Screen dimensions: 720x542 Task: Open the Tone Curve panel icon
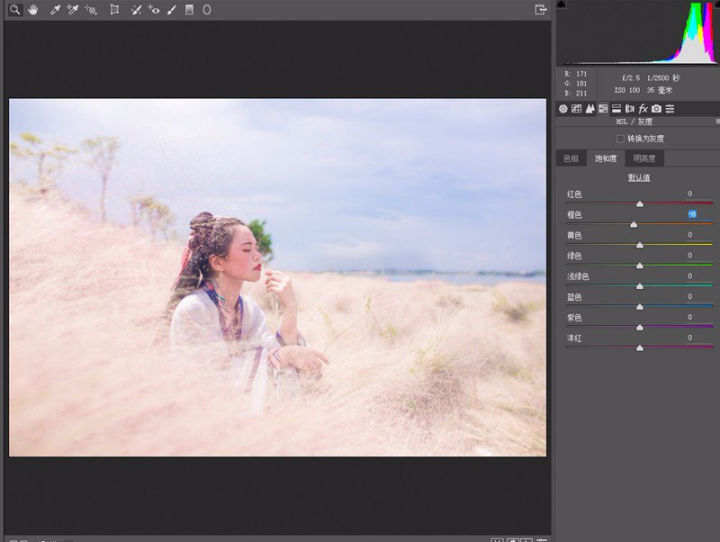577,108
